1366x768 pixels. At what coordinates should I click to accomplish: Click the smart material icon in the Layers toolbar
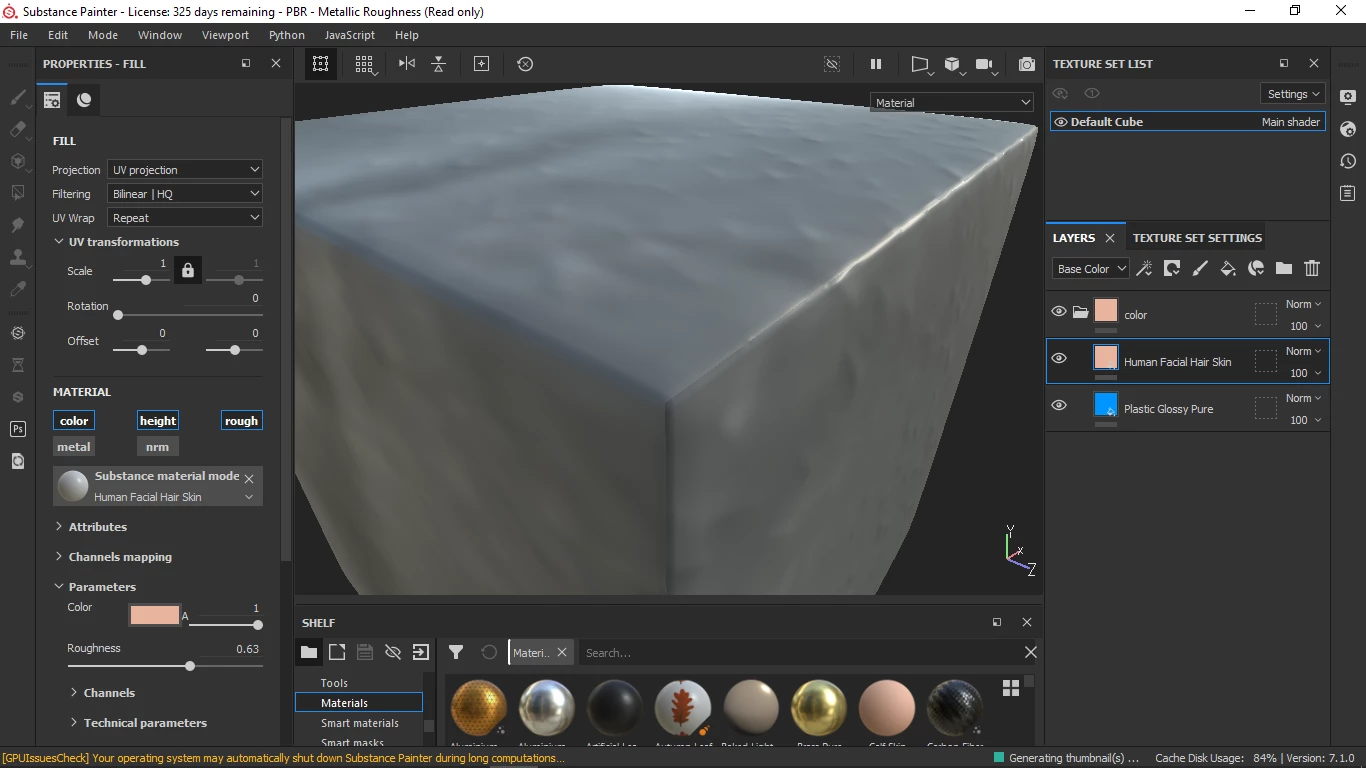pos(1256,268)
